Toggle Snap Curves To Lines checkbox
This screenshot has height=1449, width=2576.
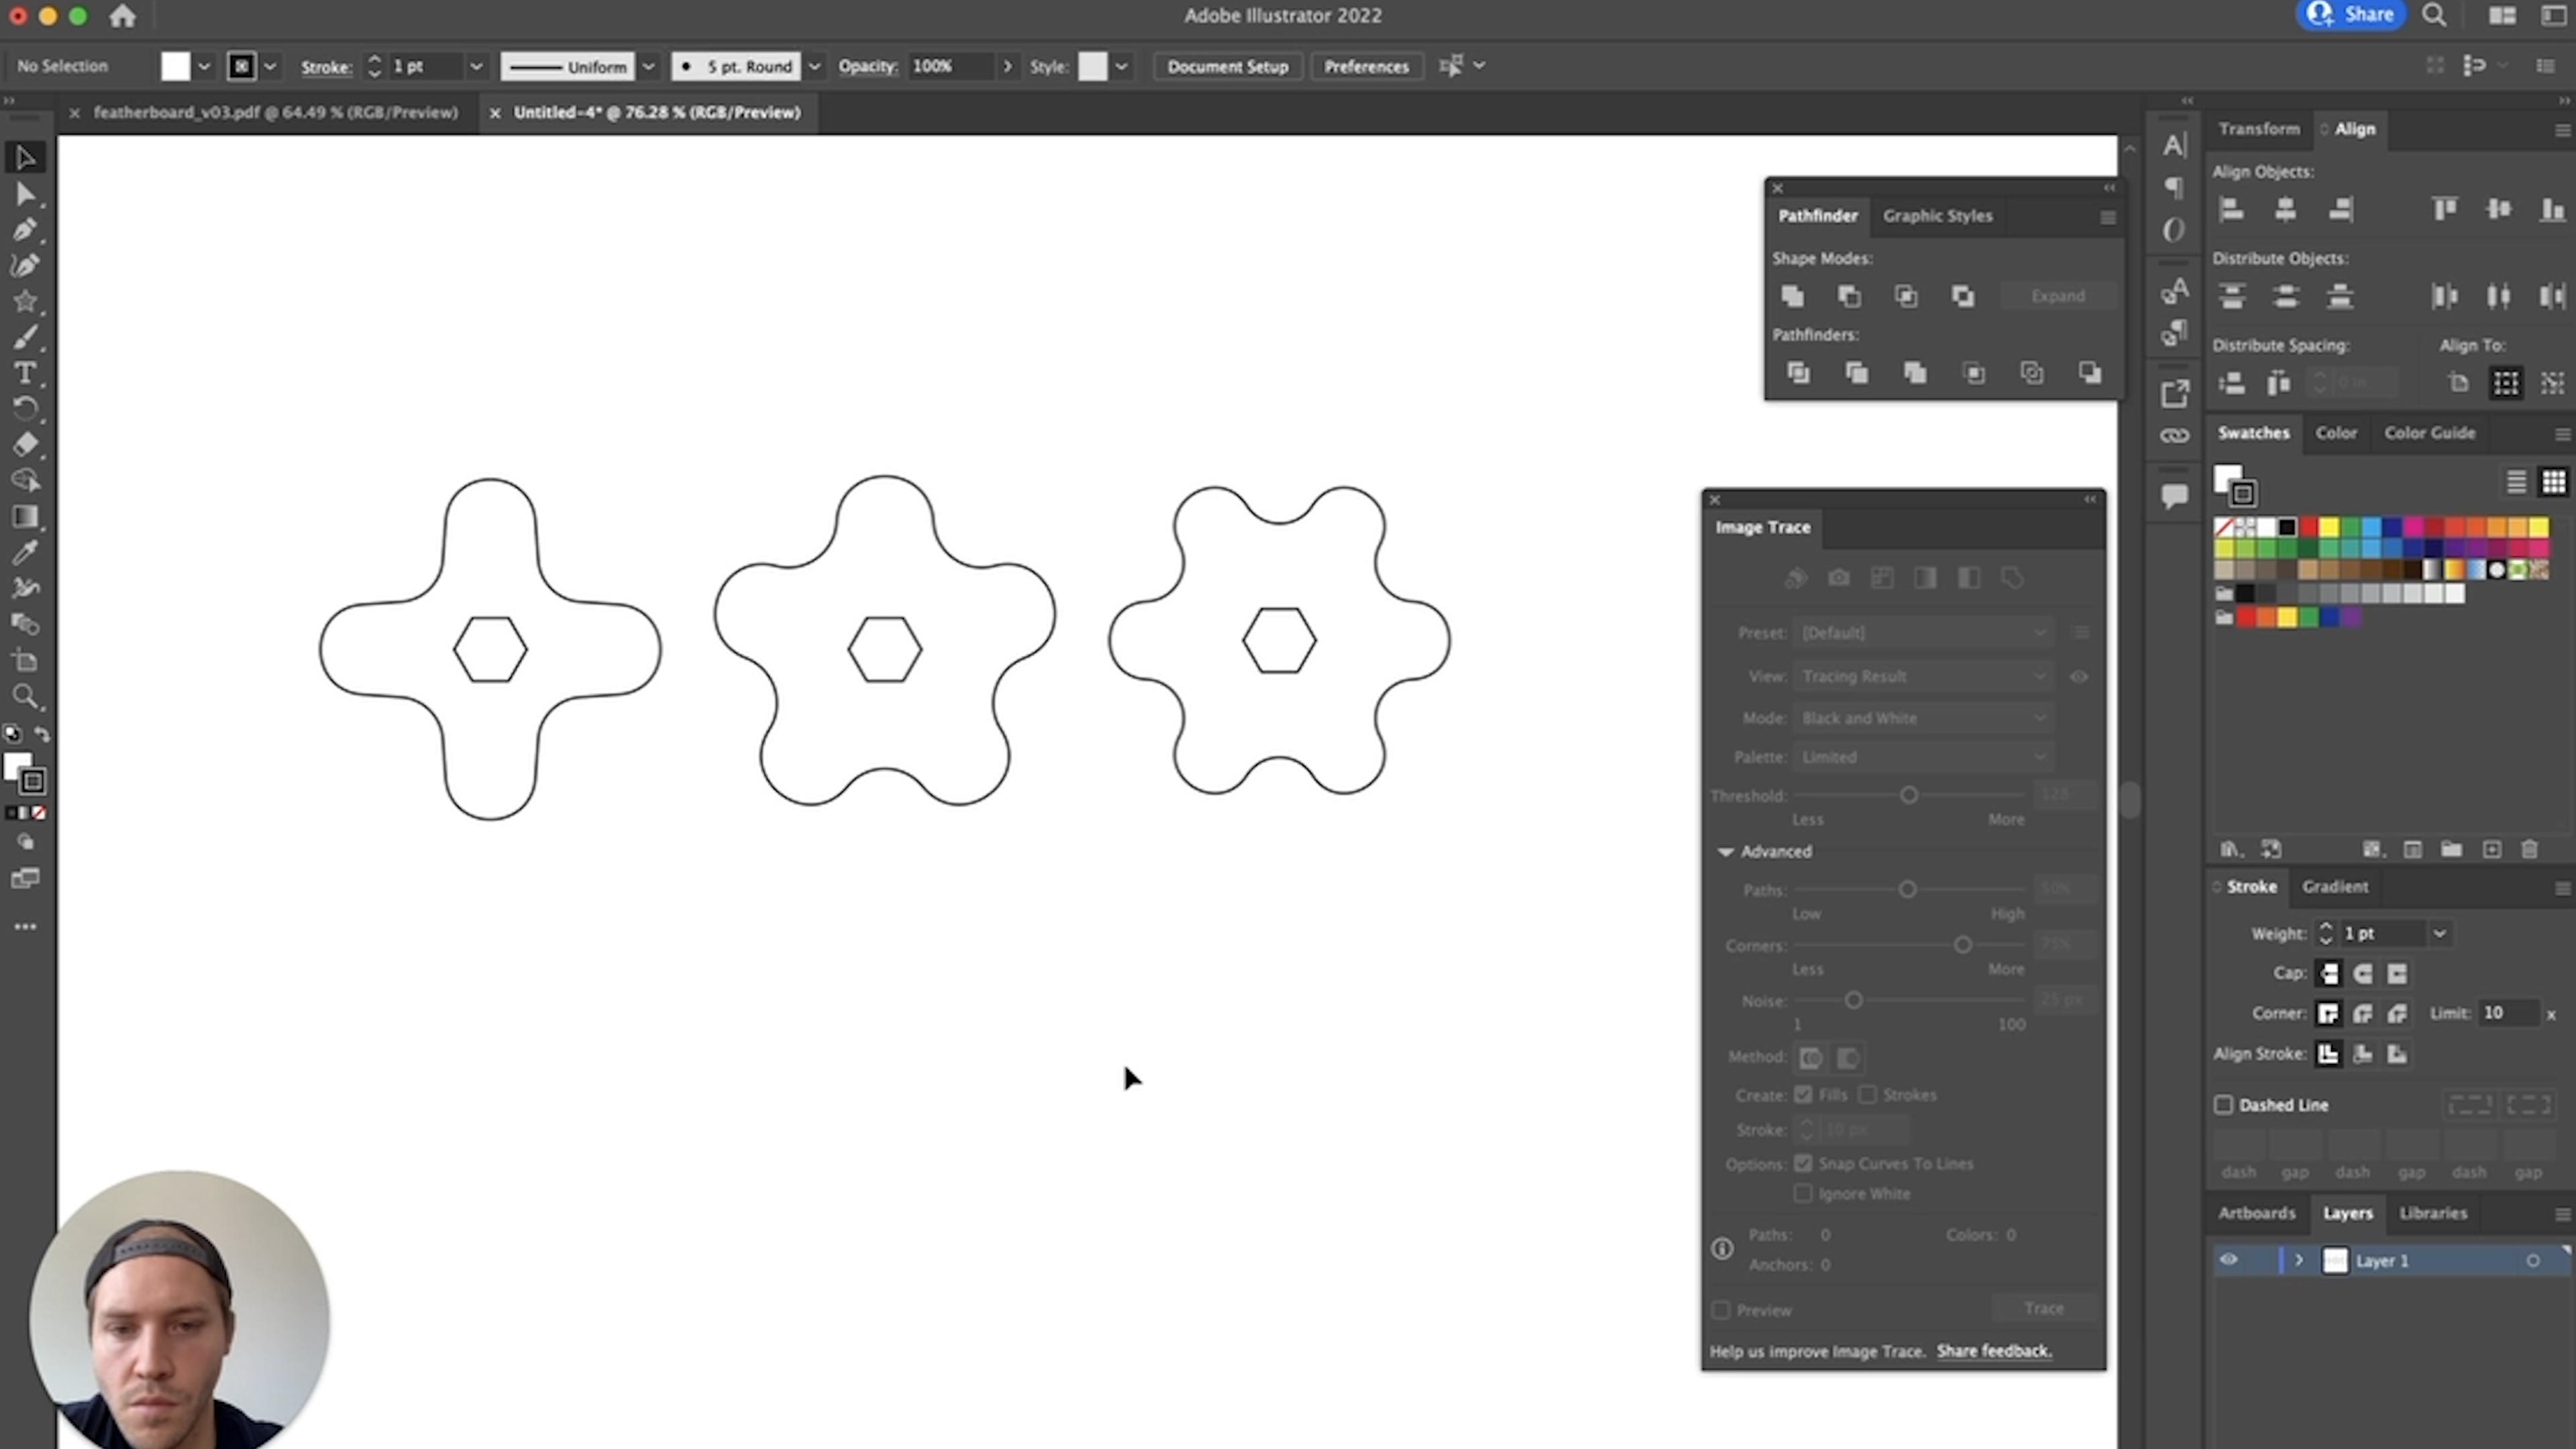pyautogui.click(x=1803, y=1164)
